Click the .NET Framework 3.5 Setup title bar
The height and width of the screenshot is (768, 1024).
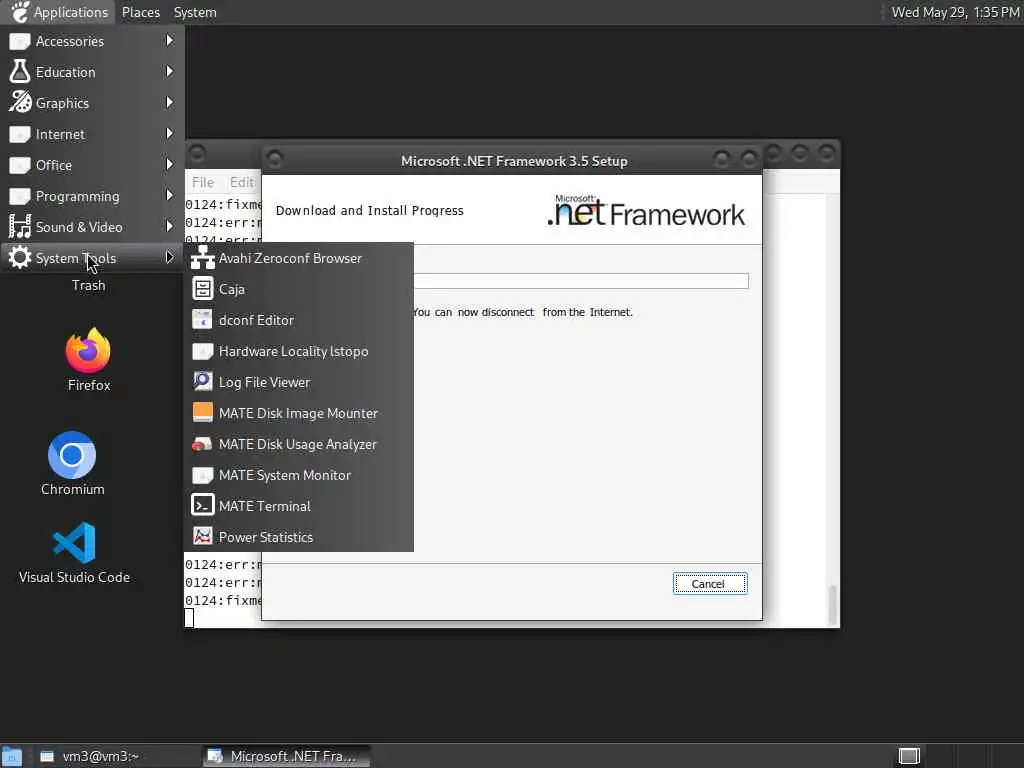(513, 161)
